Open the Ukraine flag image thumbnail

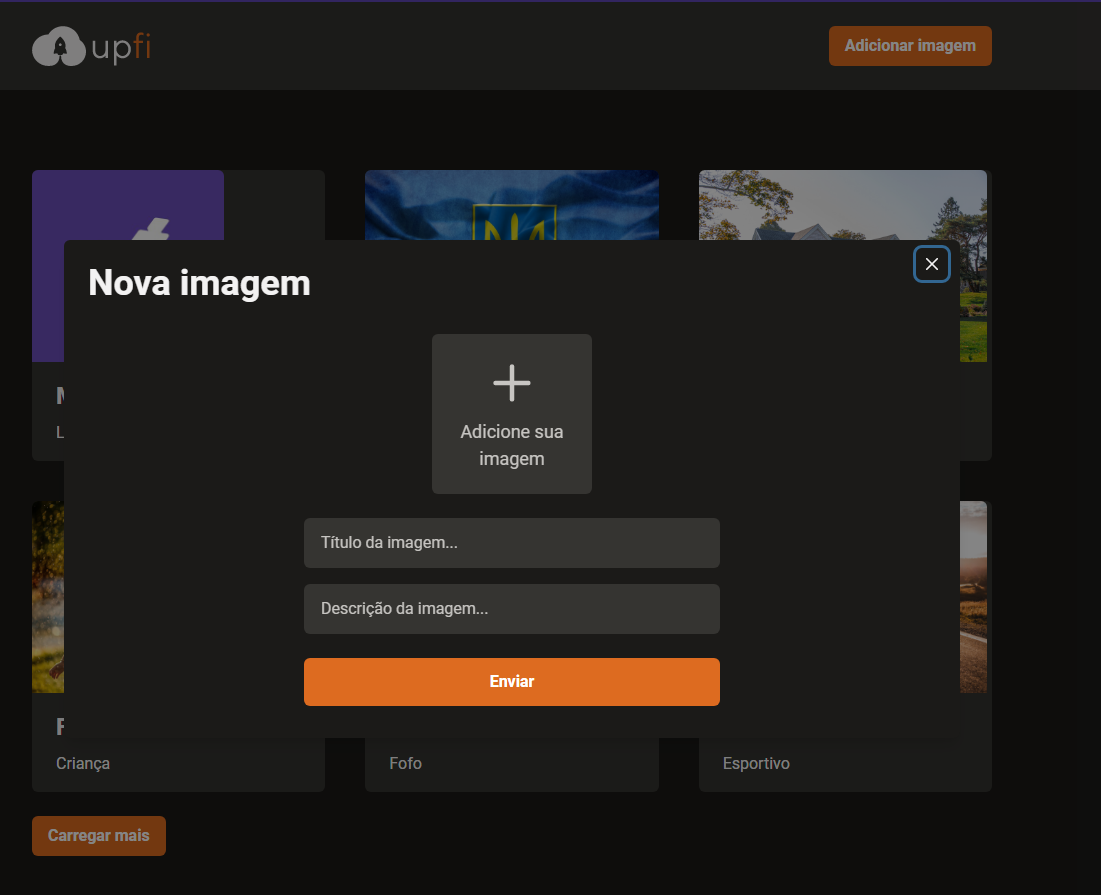[512, 205]
